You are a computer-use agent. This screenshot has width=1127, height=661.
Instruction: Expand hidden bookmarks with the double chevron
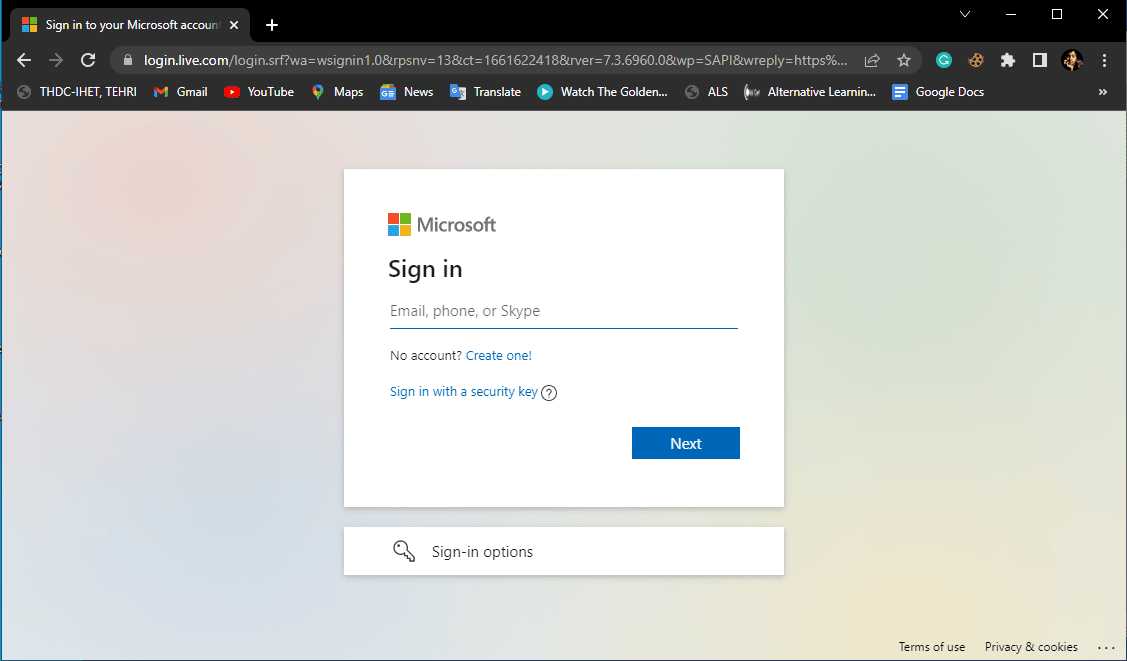tap(1103, 91)
